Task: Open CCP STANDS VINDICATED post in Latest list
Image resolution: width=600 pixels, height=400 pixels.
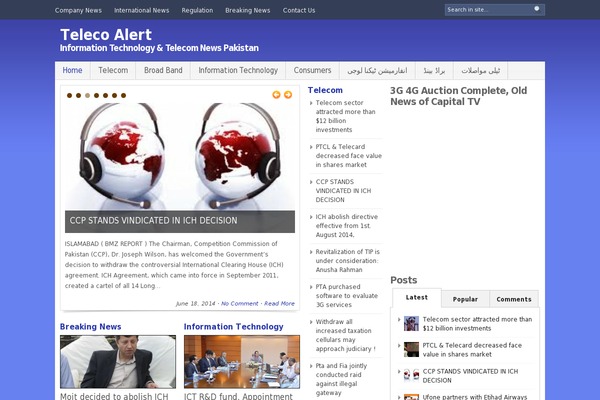Action: [x=470, y=376]
